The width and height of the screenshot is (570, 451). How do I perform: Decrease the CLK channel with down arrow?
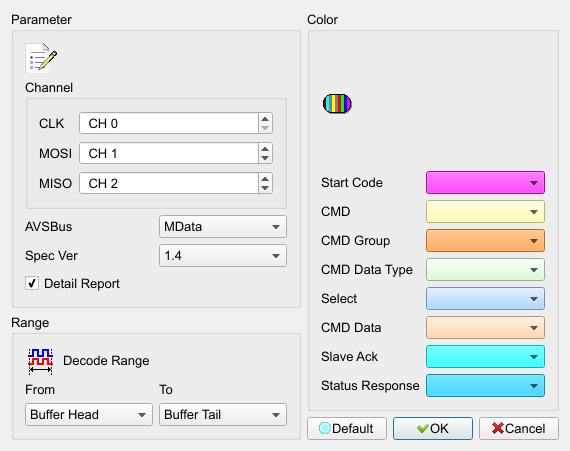point(265,128)
